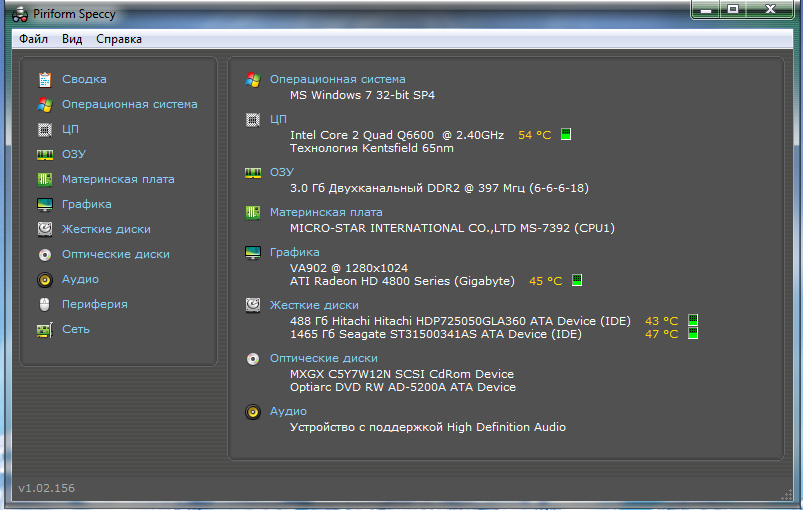Click the GPU temperature indicator next to 45 °C
The height and width of the screenshot is (510, 803).
click(x=577, y=281)
